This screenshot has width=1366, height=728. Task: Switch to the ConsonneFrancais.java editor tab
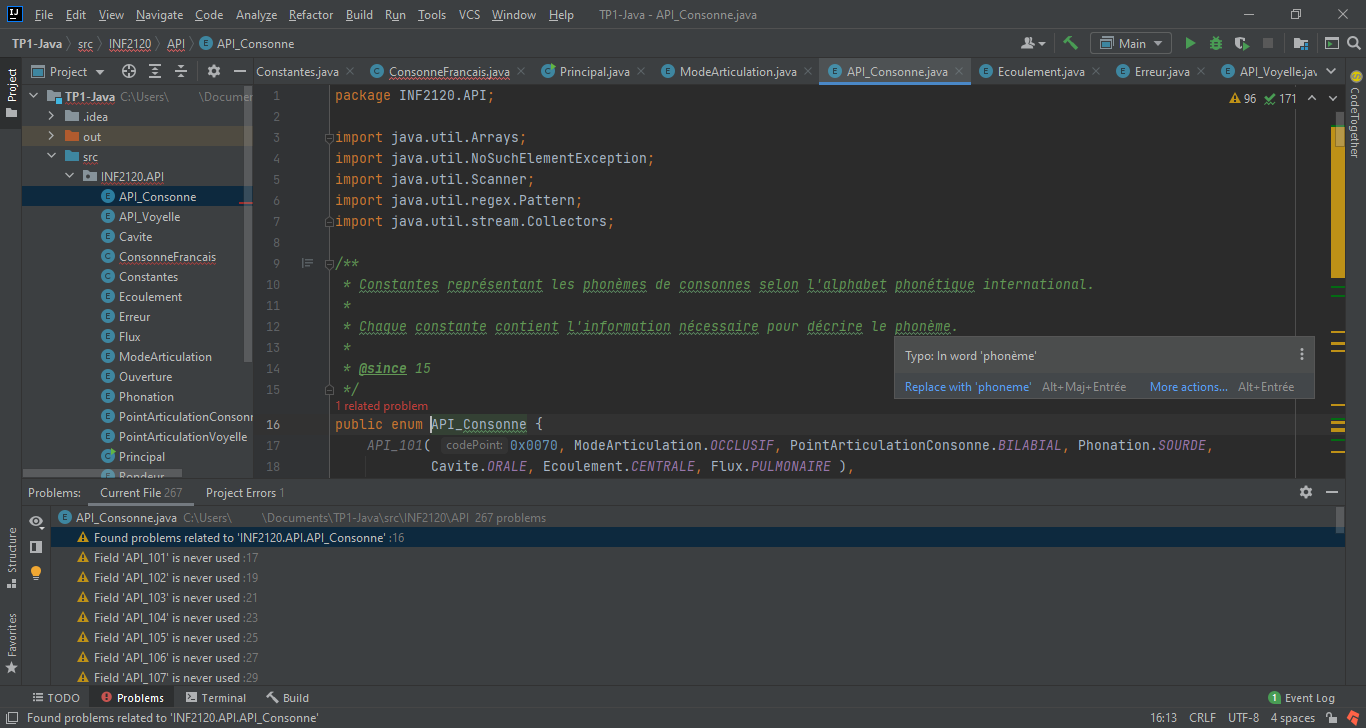448,72
